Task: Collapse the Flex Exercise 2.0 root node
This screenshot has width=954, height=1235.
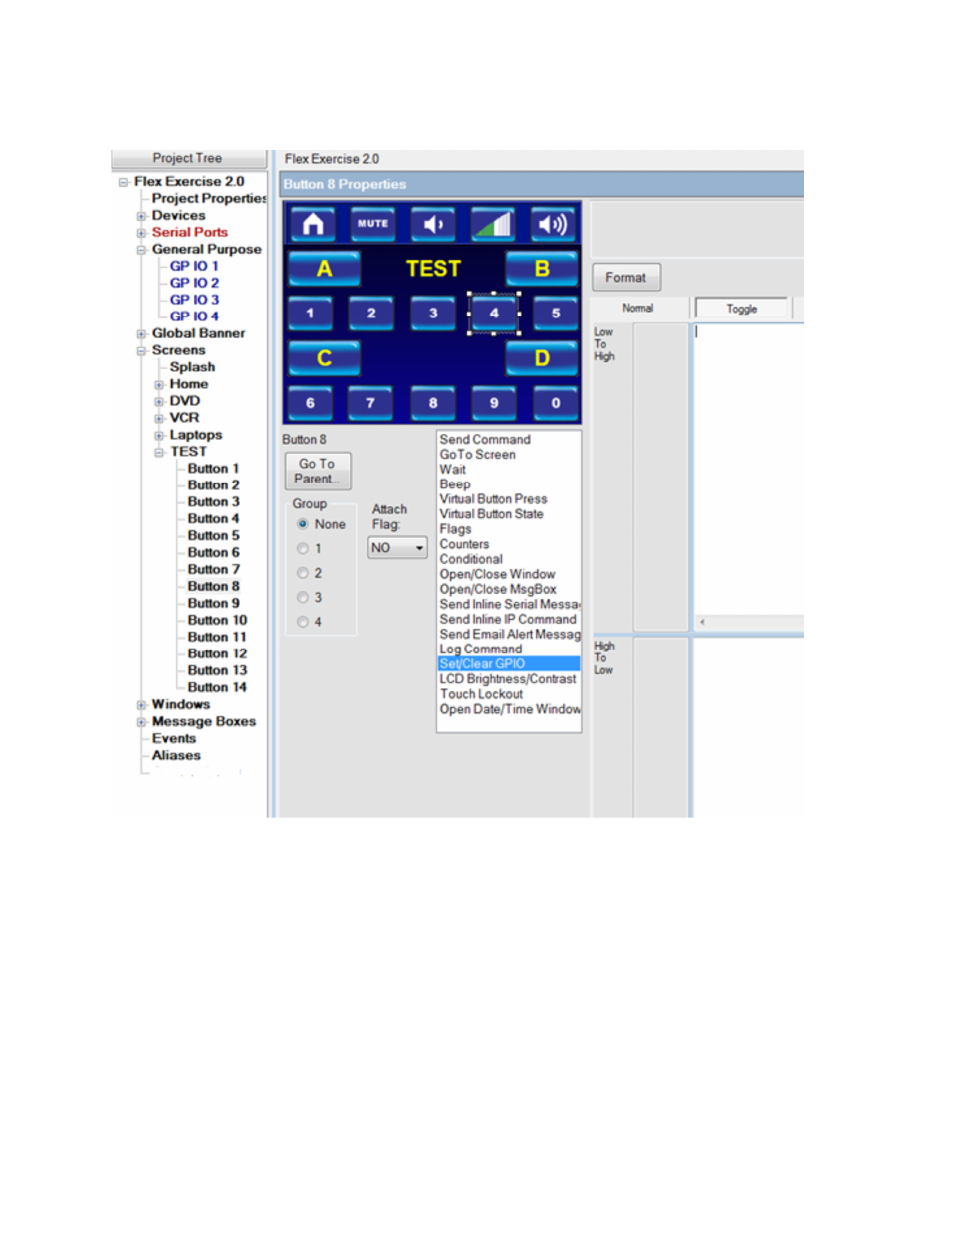Action: pyautogui.click(x=123, y=182)
